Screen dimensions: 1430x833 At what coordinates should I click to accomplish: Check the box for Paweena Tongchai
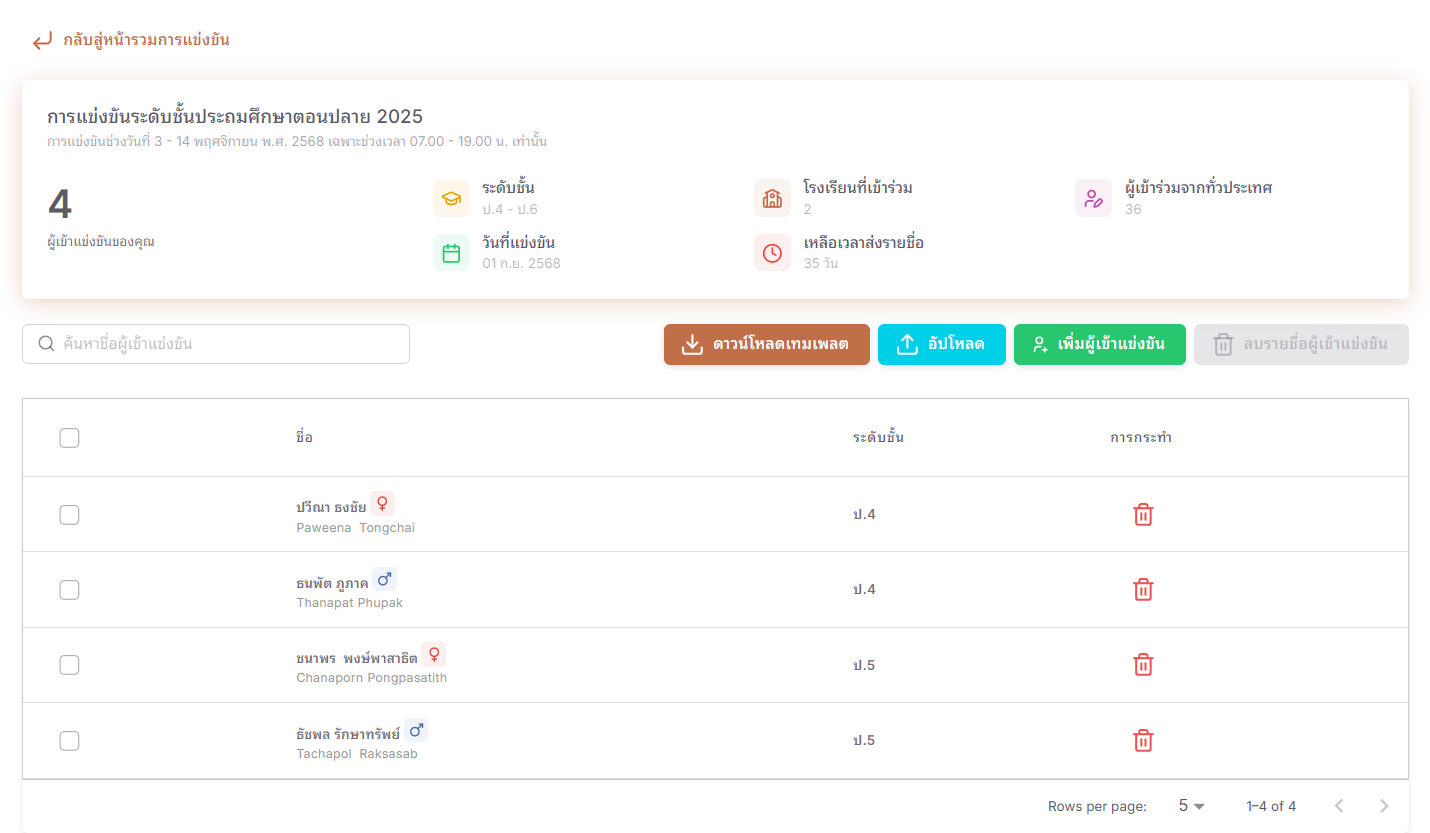[69, 515]
